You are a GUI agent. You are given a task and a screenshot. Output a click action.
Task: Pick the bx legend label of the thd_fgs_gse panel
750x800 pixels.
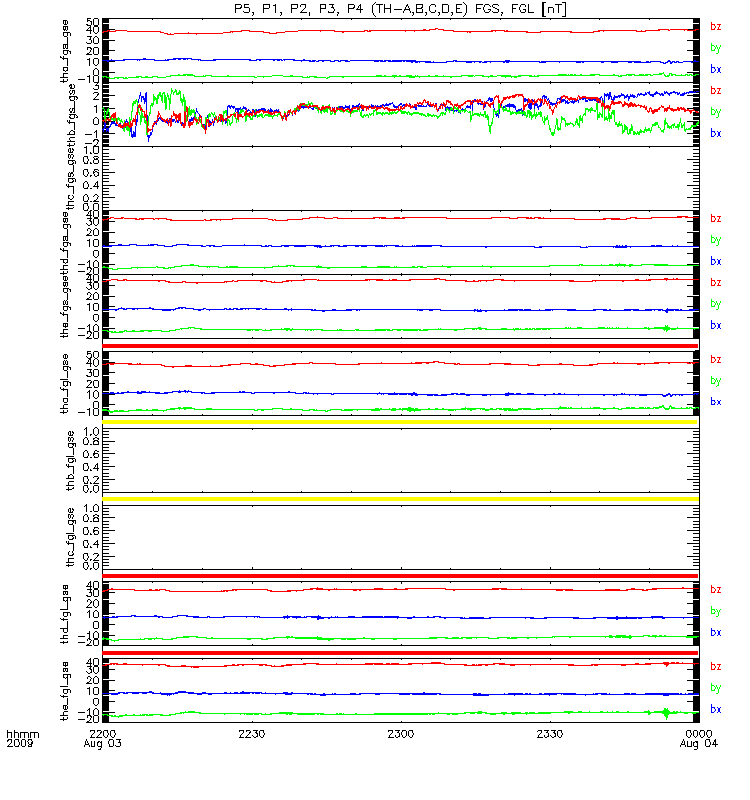click(x=715, y=262)
